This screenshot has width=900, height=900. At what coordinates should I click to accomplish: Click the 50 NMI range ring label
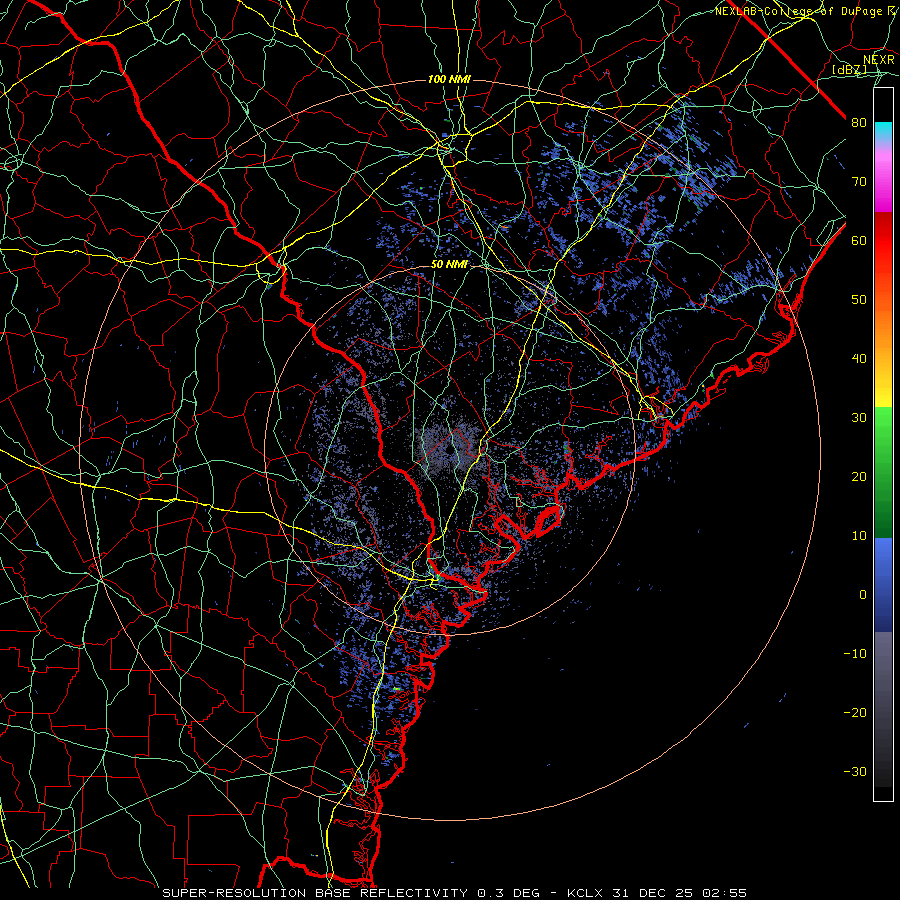click(449, 265)
